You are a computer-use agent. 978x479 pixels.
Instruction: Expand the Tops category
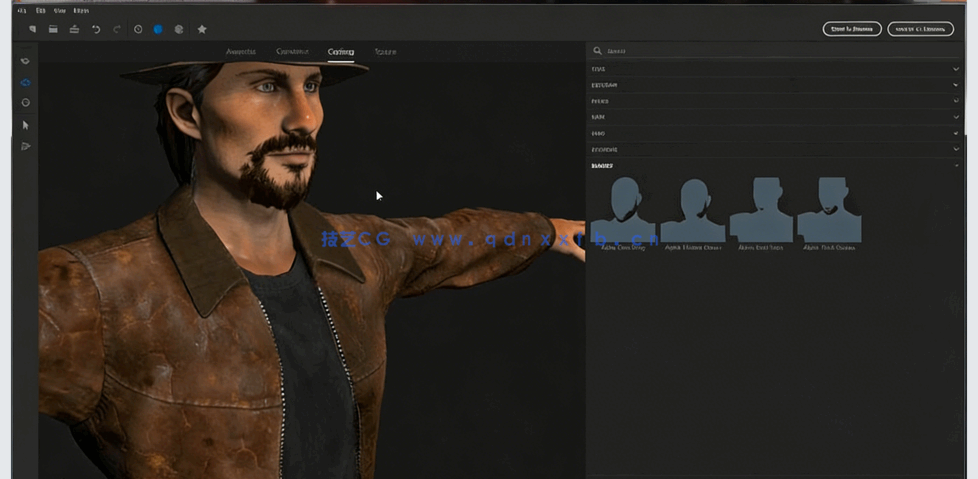(955, 69)
